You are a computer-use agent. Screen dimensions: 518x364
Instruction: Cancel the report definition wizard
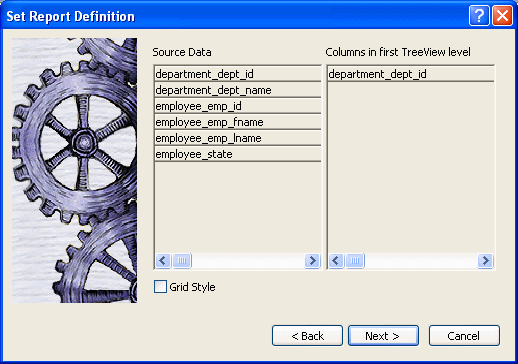click(464, 336)
